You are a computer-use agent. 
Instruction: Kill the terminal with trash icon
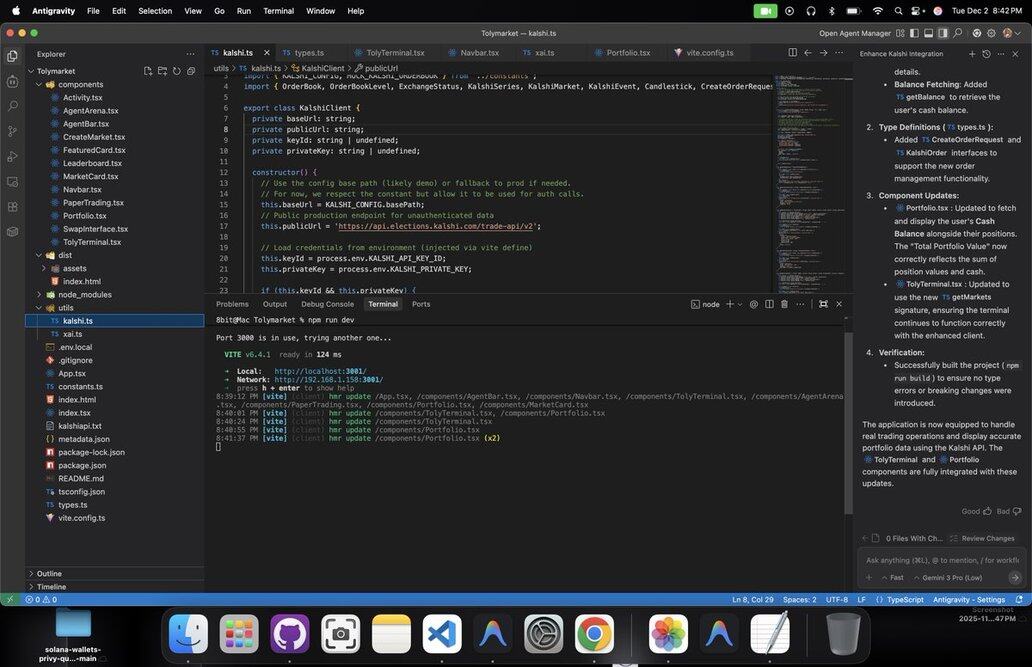tap(784, 304)
